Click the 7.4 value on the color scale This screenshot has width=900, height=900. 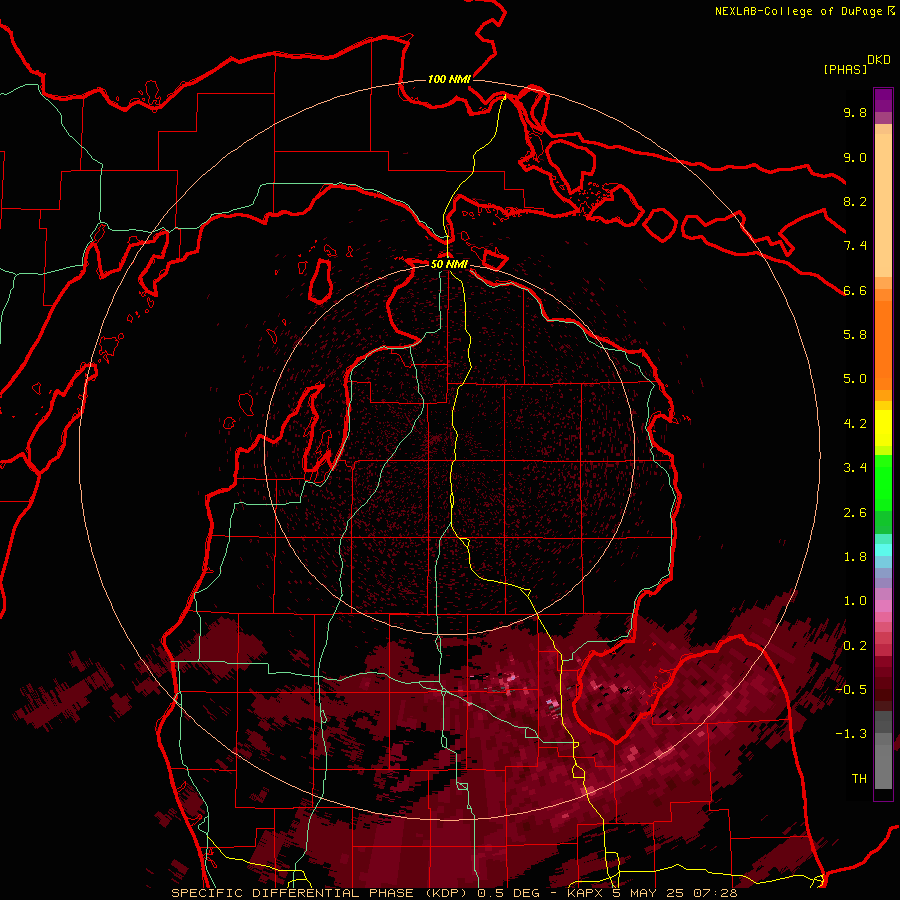[x=855, y=246]
